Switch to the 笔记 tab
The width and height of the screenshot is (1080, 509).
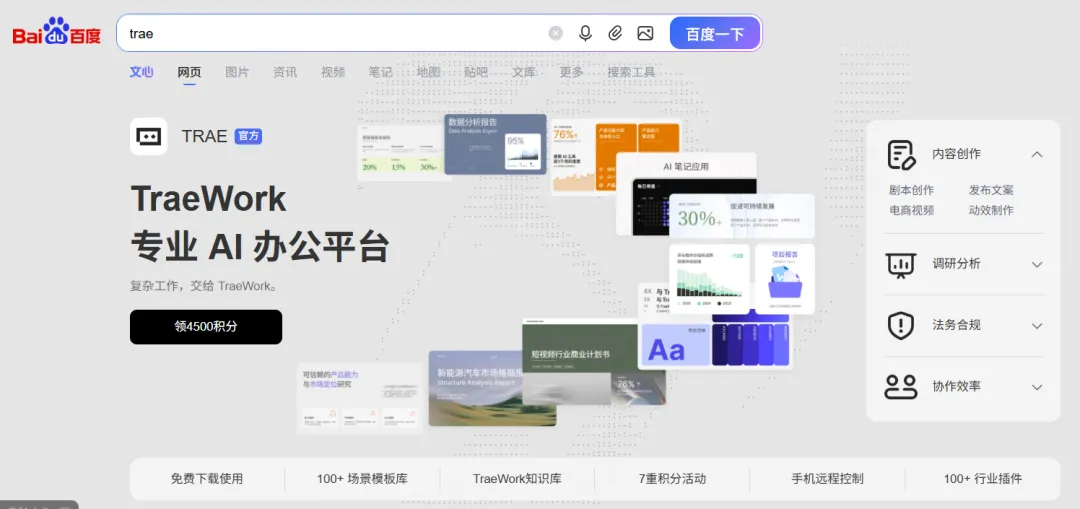click(x=380, y=72)
